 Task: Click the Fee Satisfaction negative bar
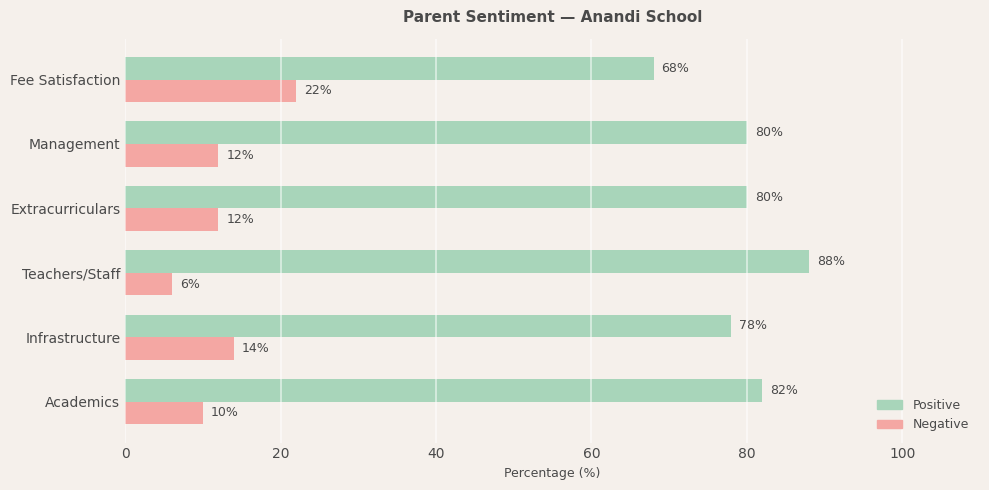click(210, 91)
